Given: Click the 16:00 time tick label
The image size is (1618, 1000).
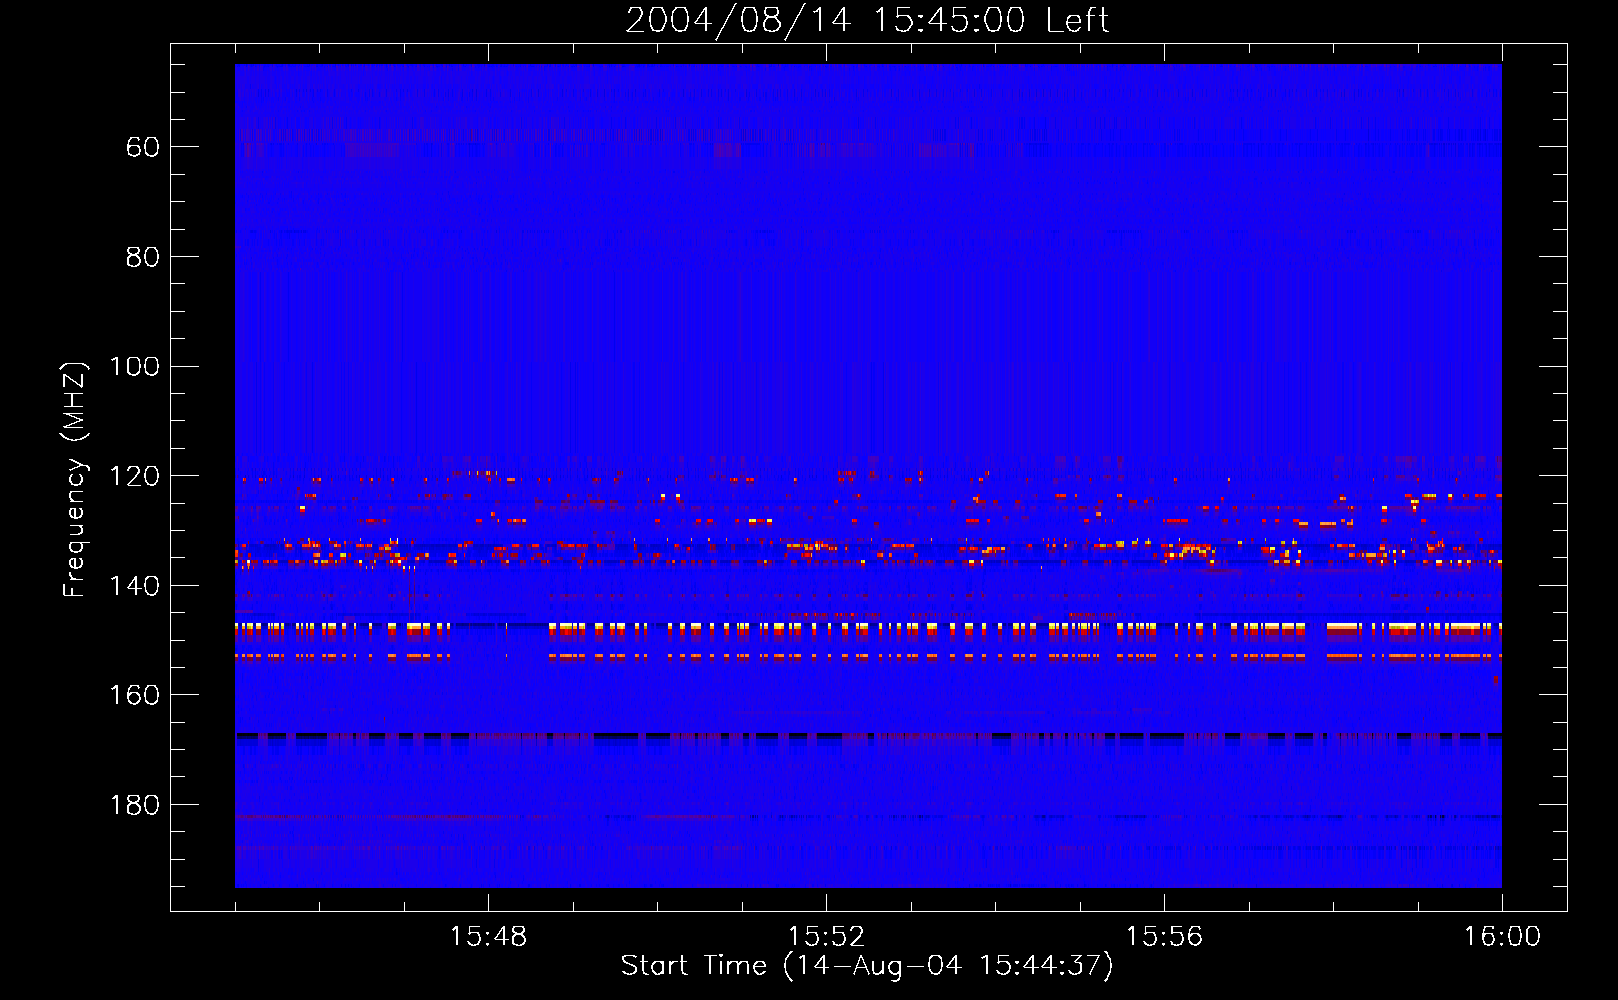Looking at the screenshot, I should tap(1502, 937).
